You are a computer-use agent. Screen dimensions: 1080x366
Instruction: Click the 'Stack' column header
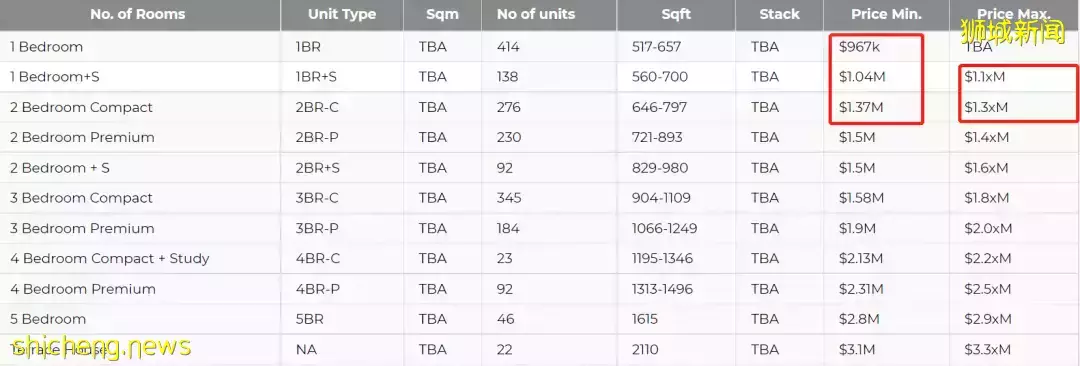pyautogui.click(x=779, y=14)
